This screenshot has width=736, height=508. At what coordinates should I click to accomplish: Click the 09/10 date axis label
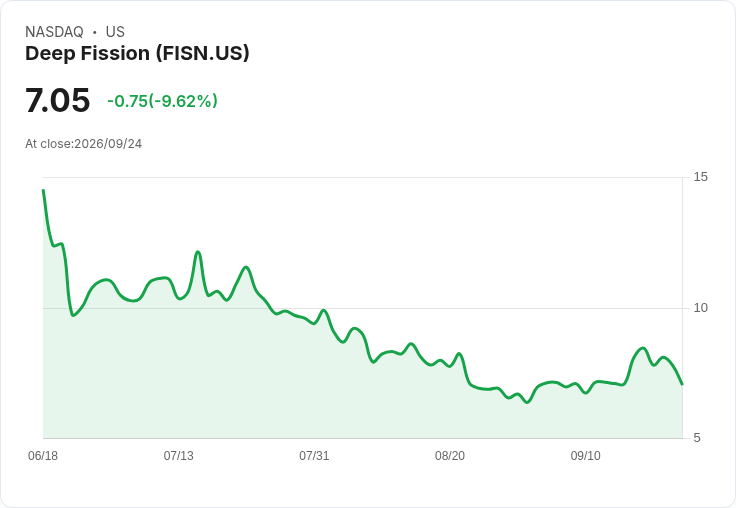[585, 456]
